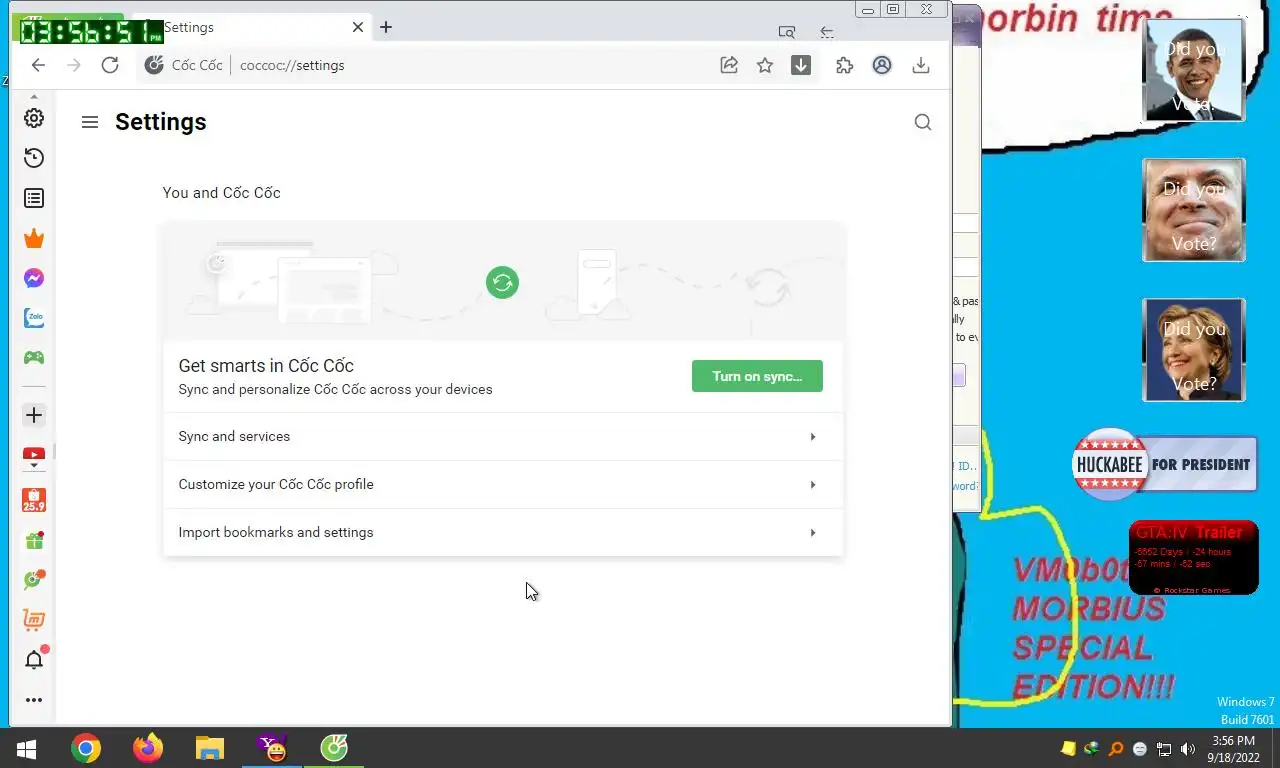Open the green gift box sidebar icon

point(34,540)
